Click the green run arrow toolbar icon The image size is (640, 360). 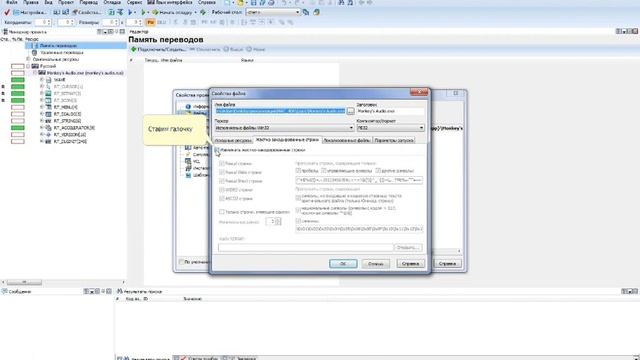pos(143,13)
